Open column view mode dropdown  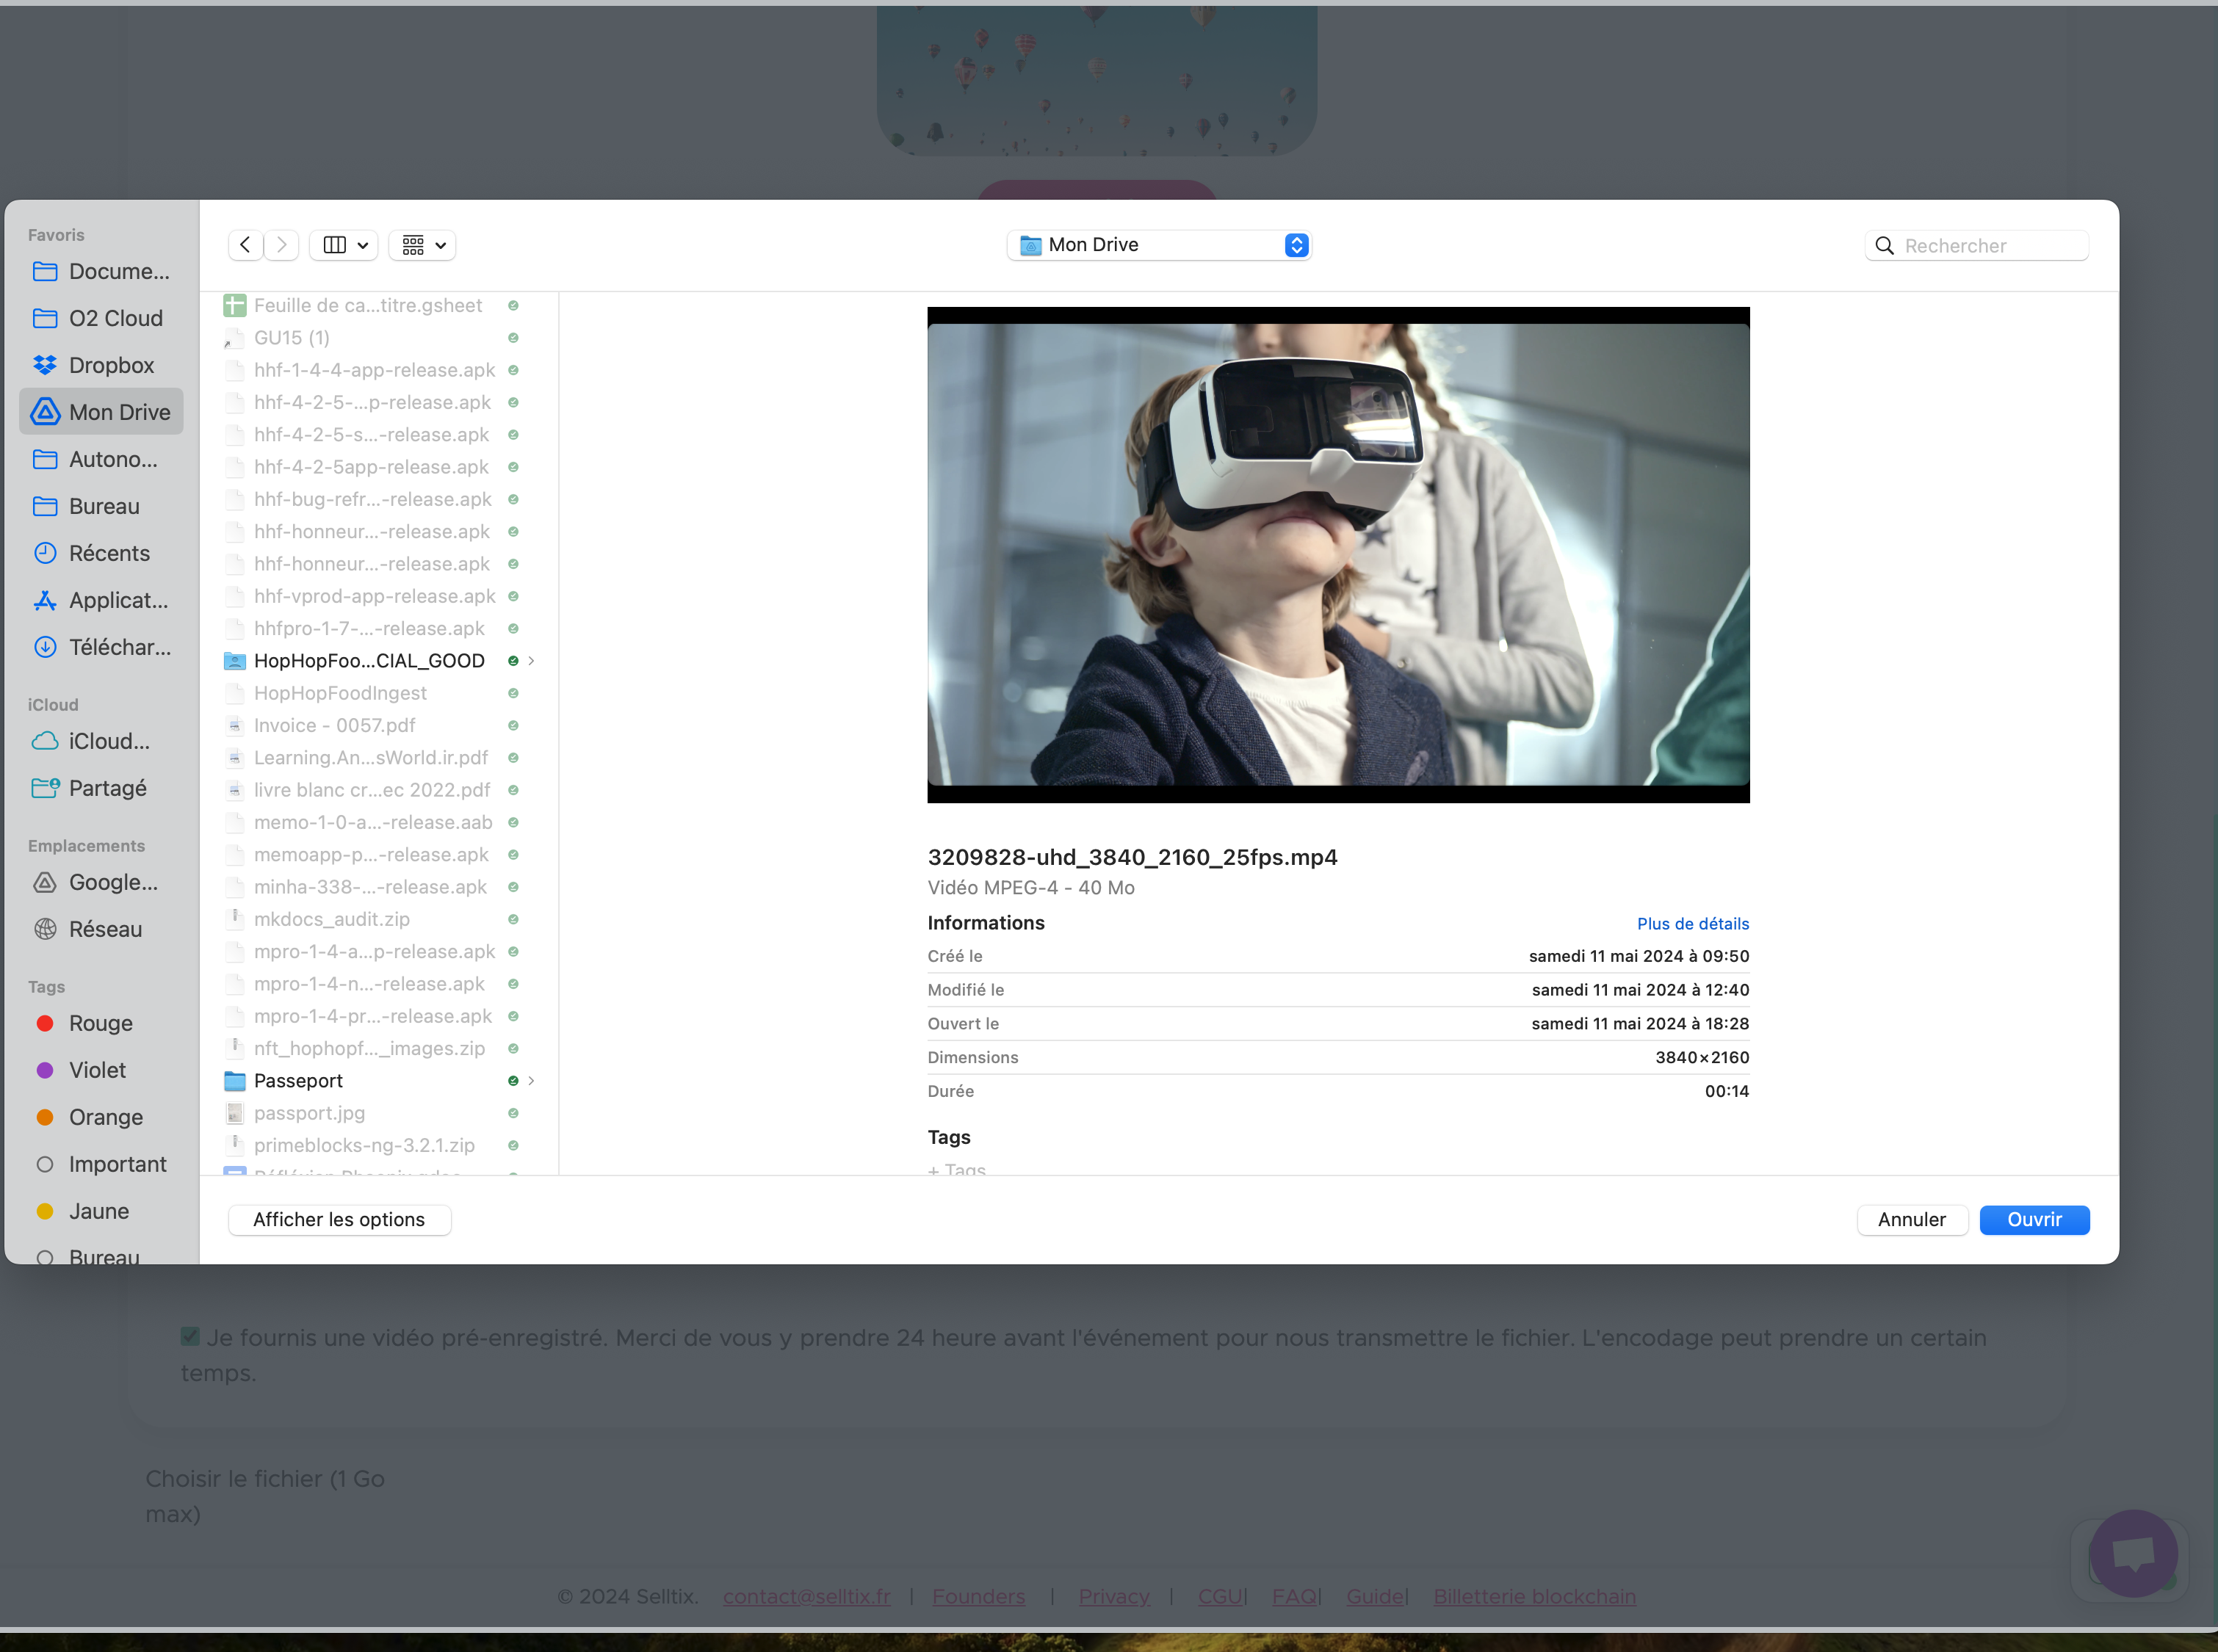[344, 245]
